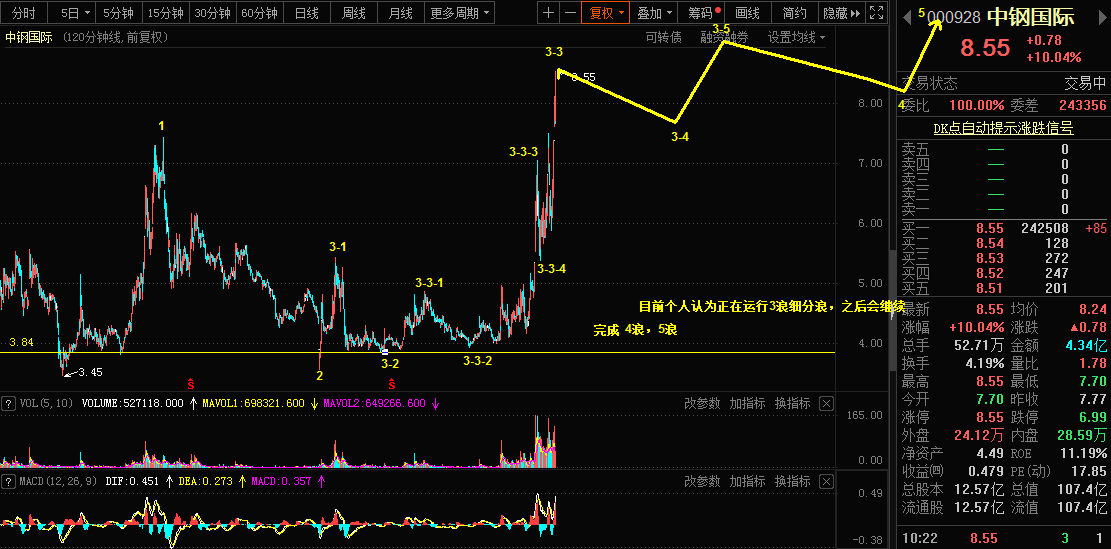Switch the chart to fullscreen mode
Screen dimensions: 1111x549
pyautogui.click(x=876, y=12)
